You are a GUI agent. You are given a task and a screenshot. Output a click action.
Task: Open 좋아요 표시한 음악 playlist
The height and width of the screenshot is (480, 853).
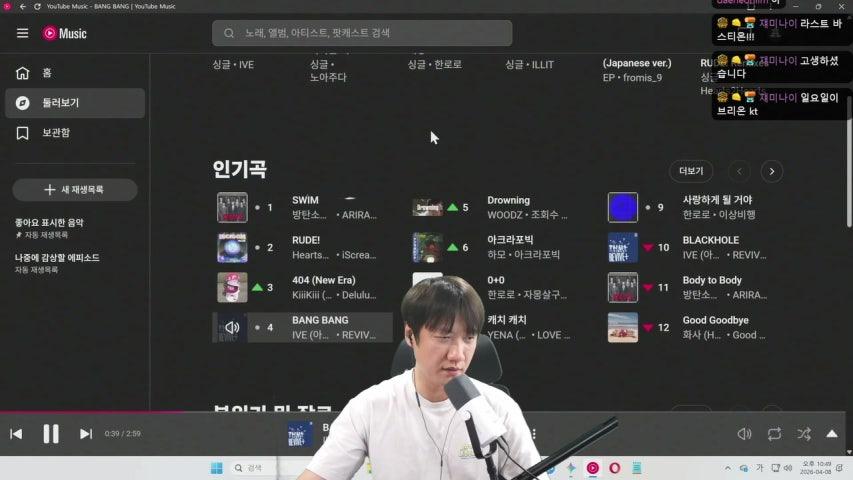[50, 222]
